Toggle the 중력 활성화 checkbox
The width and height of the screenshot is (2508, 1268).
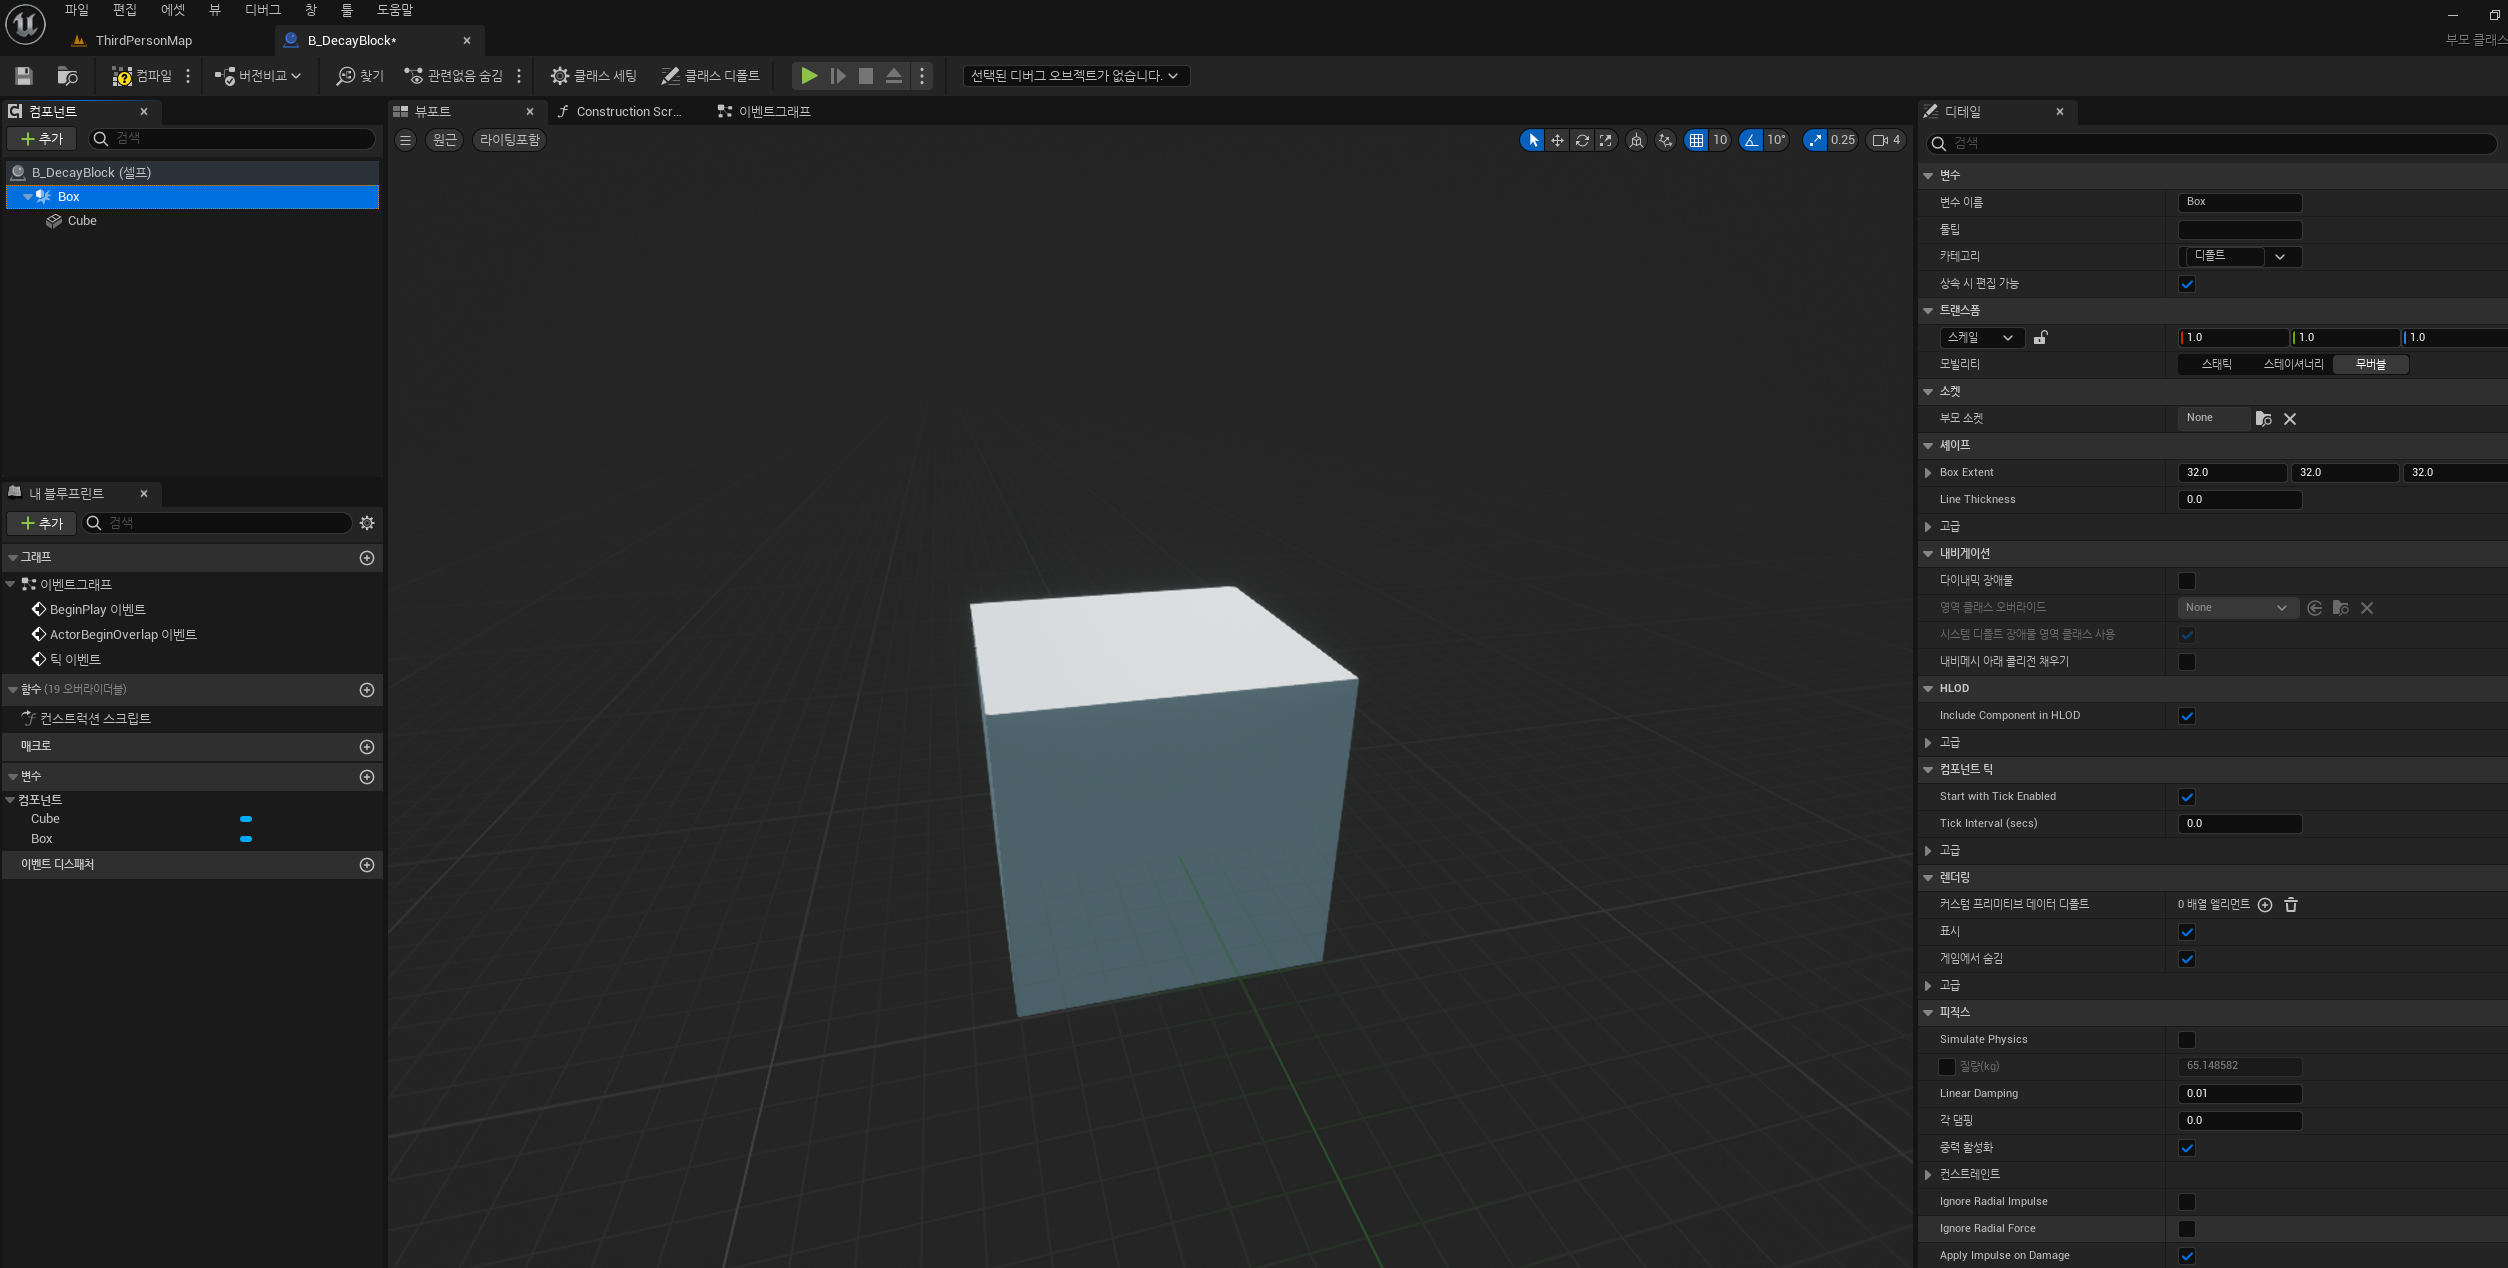(x=2187, y=1148)
